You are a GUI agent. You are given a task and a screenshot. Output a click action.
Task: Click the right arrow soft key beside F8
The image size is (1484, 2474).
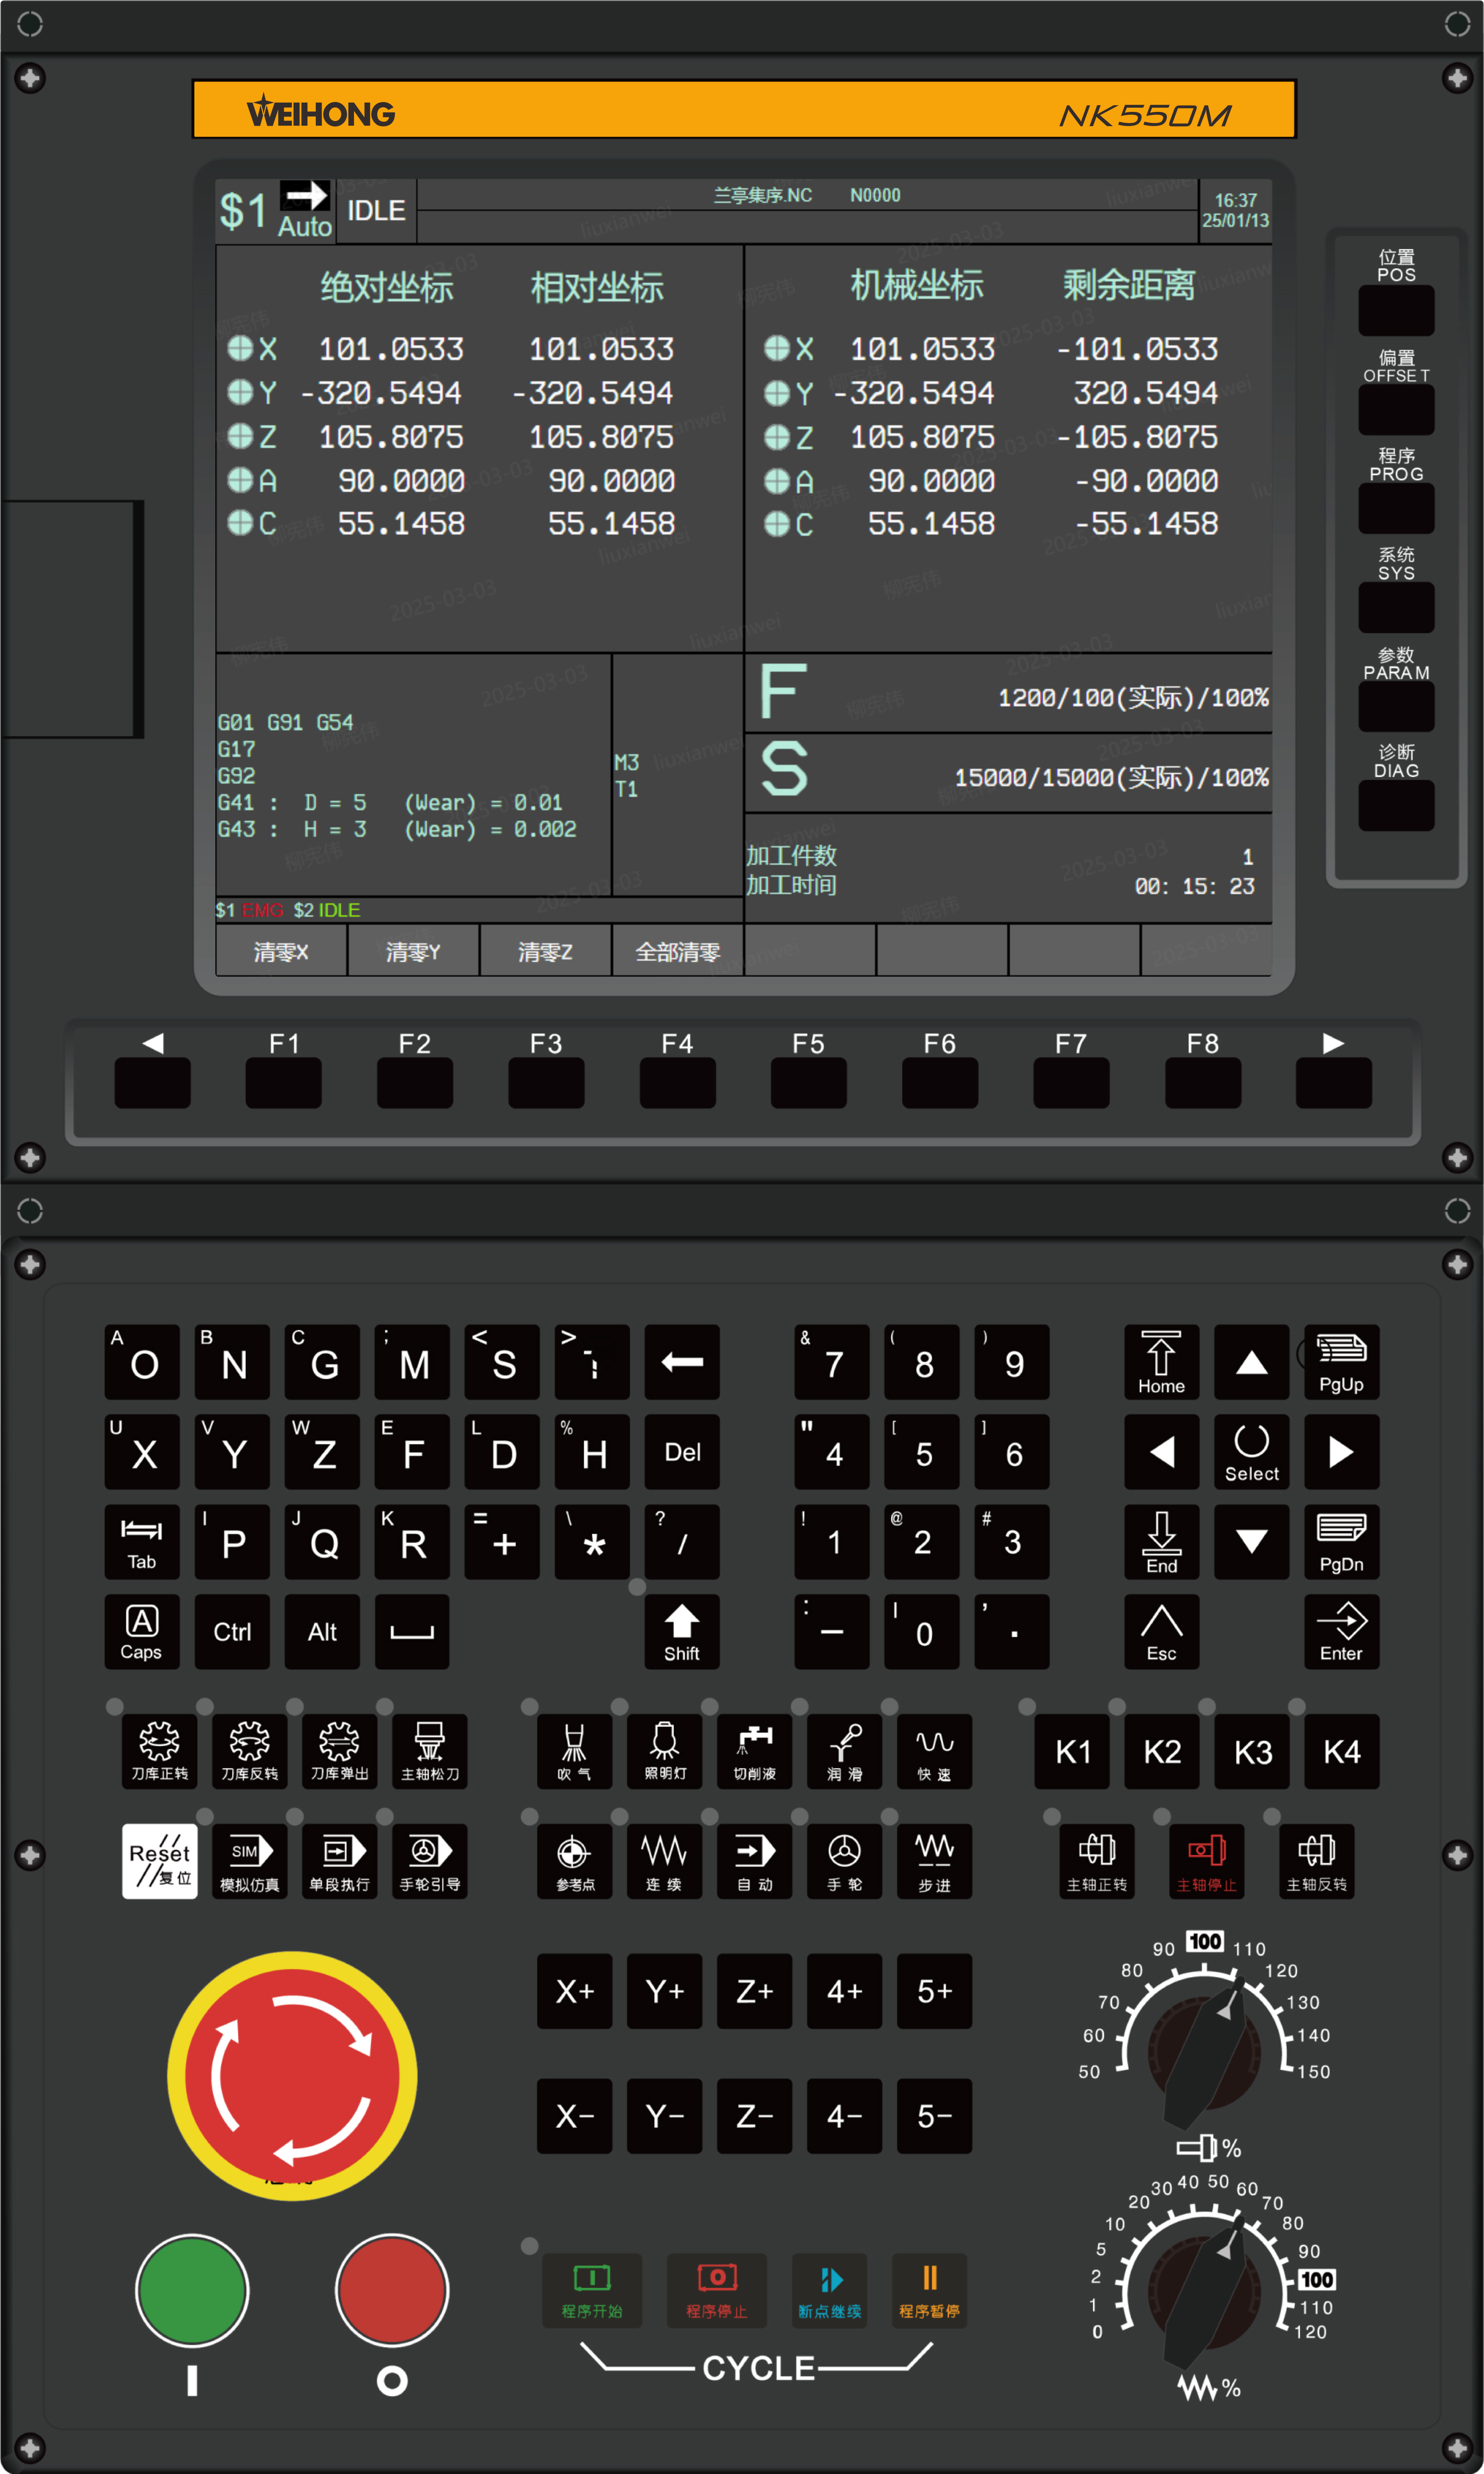tap(1334, 1084)
